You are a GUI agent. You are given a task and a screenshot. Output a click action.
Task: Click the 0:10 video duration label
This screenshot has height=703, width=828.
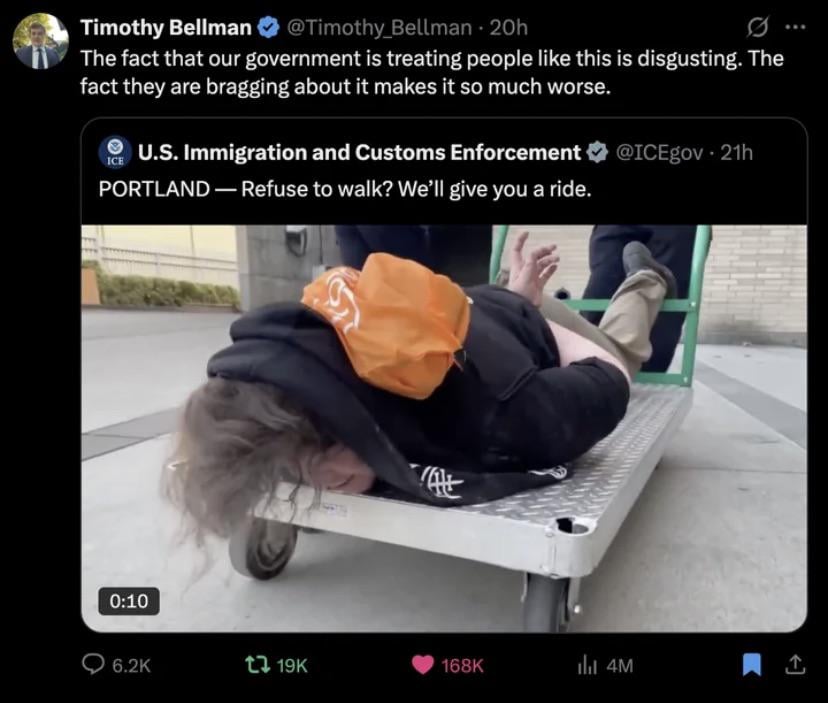pos(129,601)
